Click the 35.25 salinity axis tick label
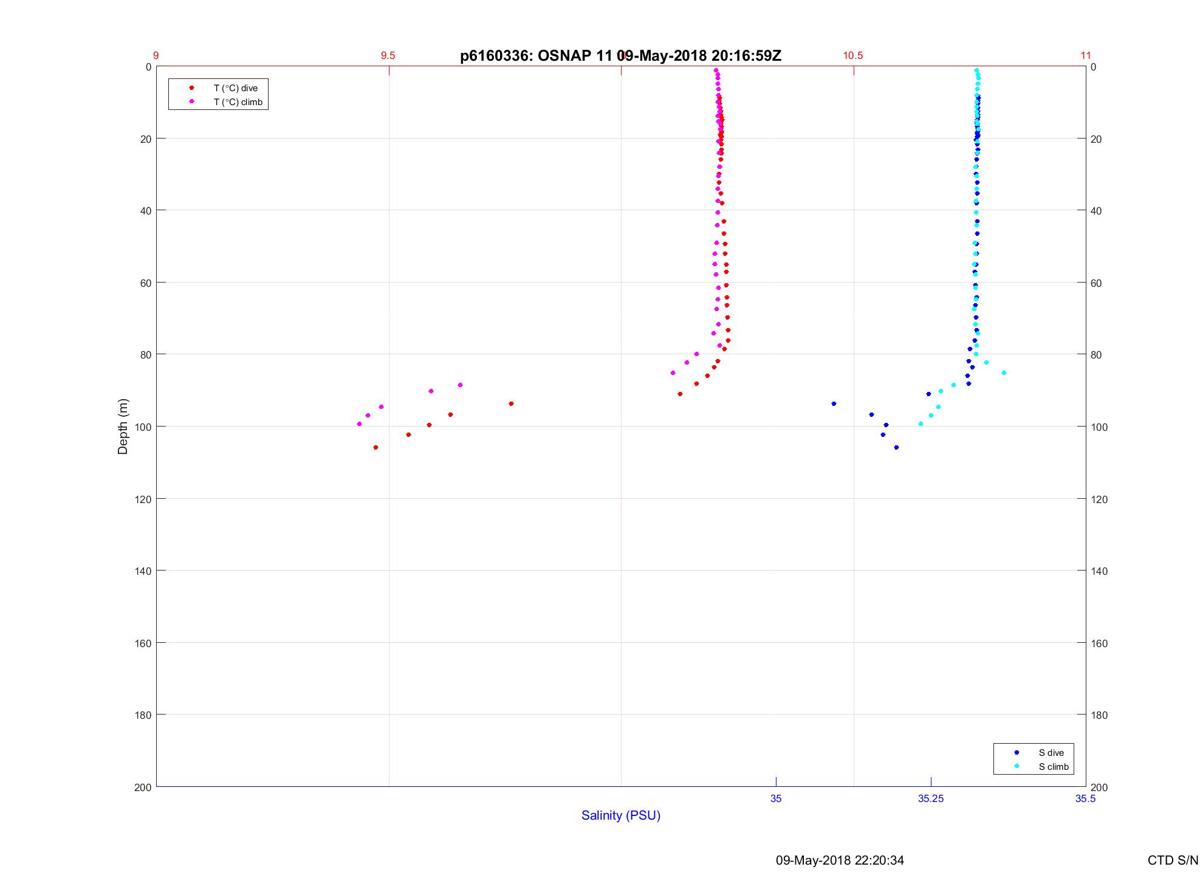The image size is (1200, 885). click(x=930, y=799)
